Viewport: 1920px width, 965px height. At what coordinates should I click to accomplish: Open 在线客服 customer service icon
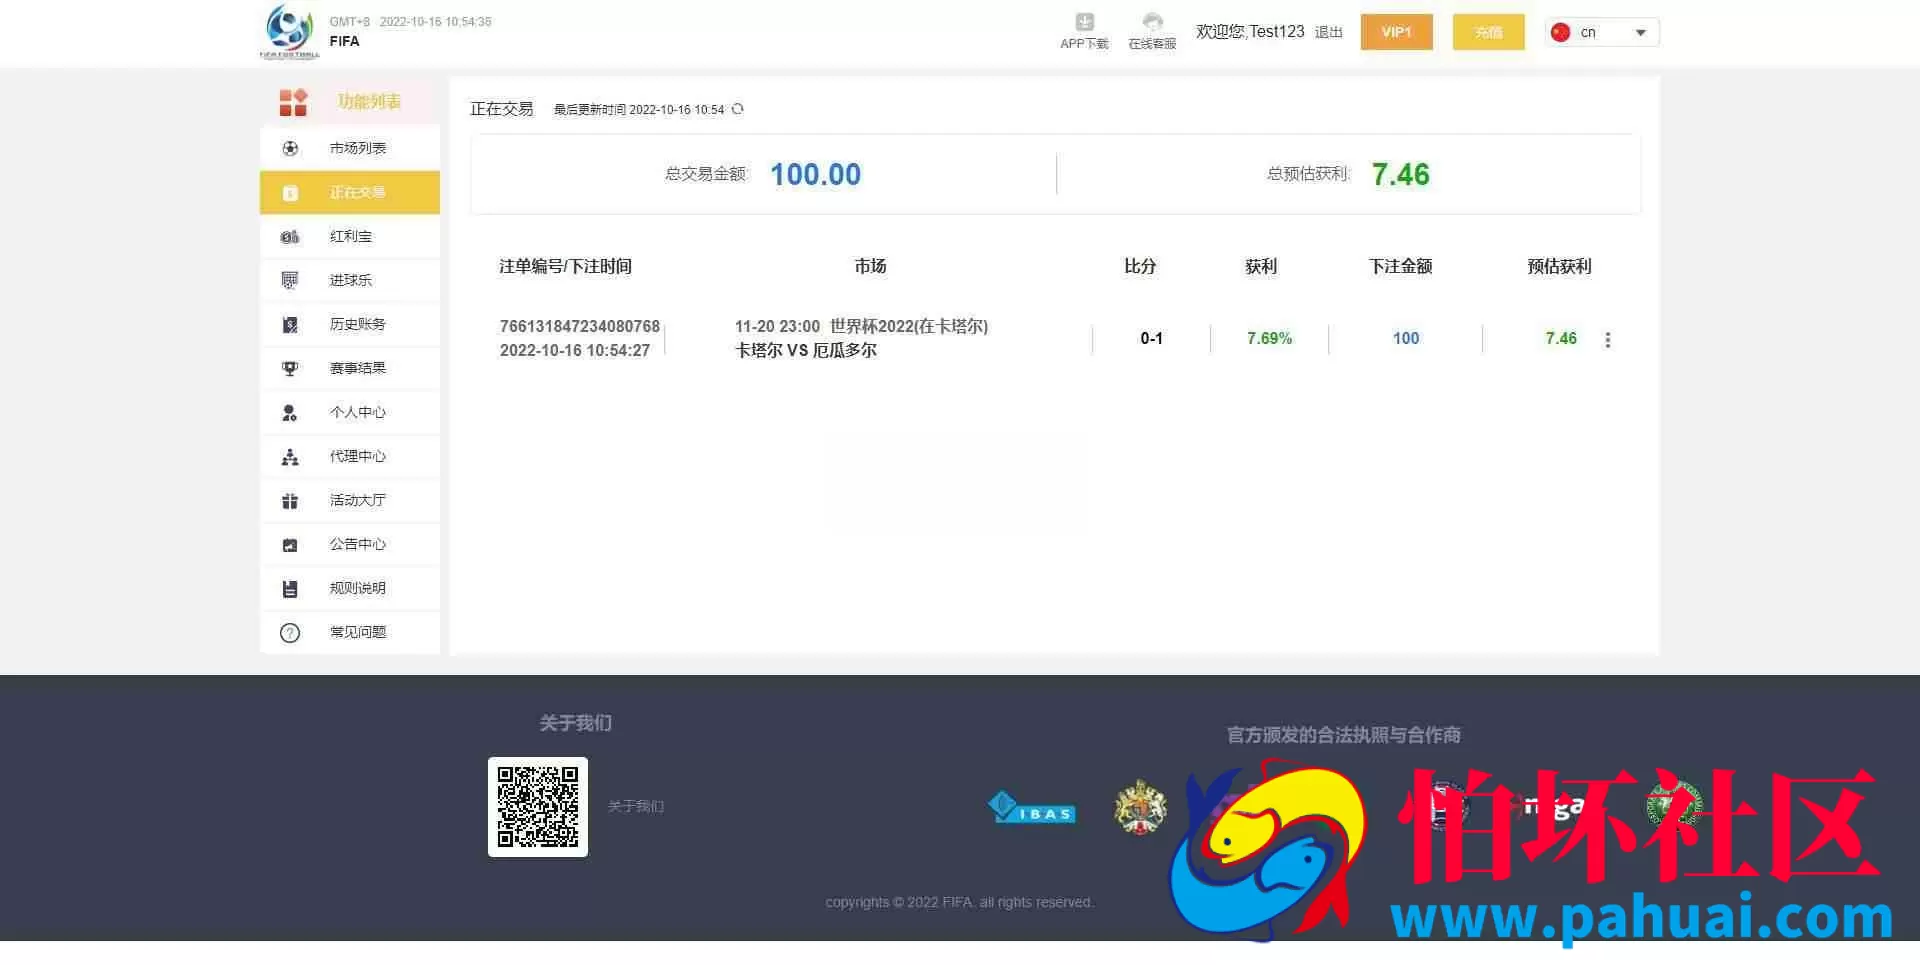coord(1153,22)
